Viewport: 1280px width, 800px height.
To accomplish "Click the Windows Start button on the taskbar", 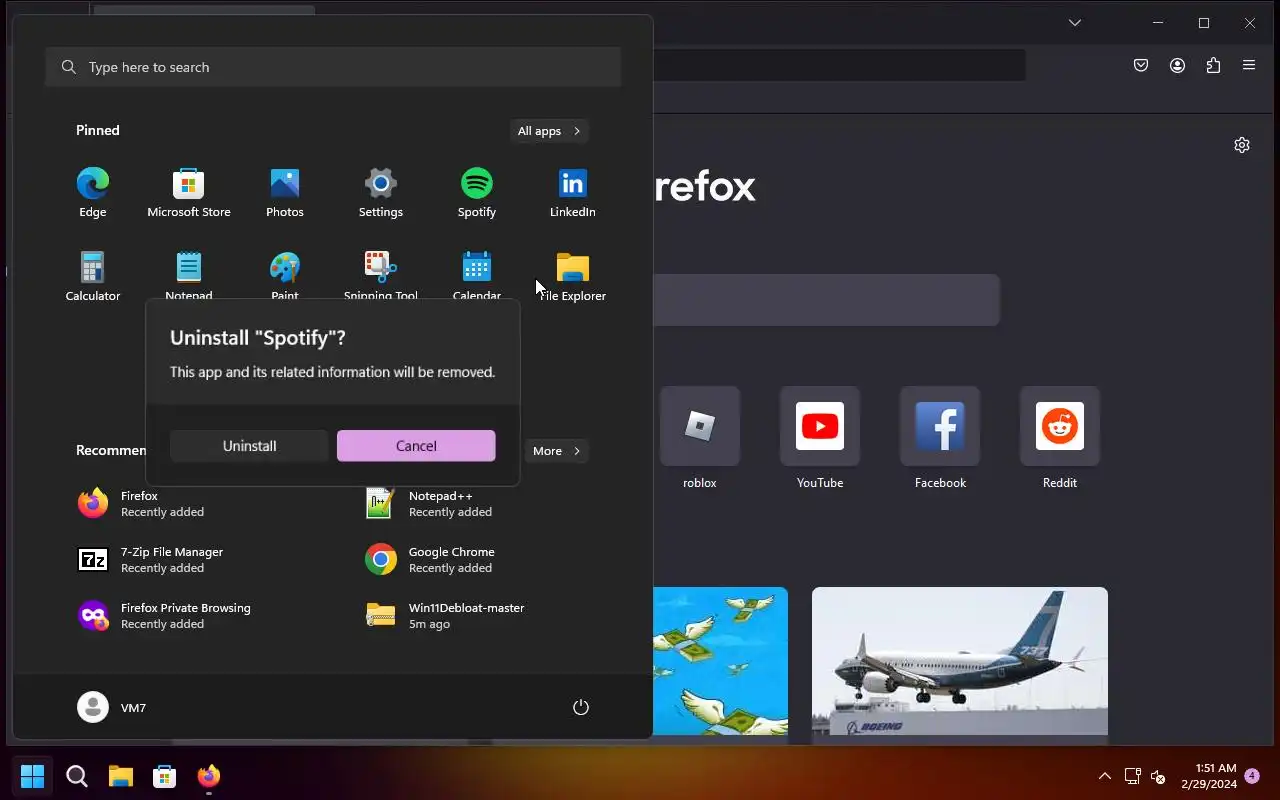I will [33, 776].
